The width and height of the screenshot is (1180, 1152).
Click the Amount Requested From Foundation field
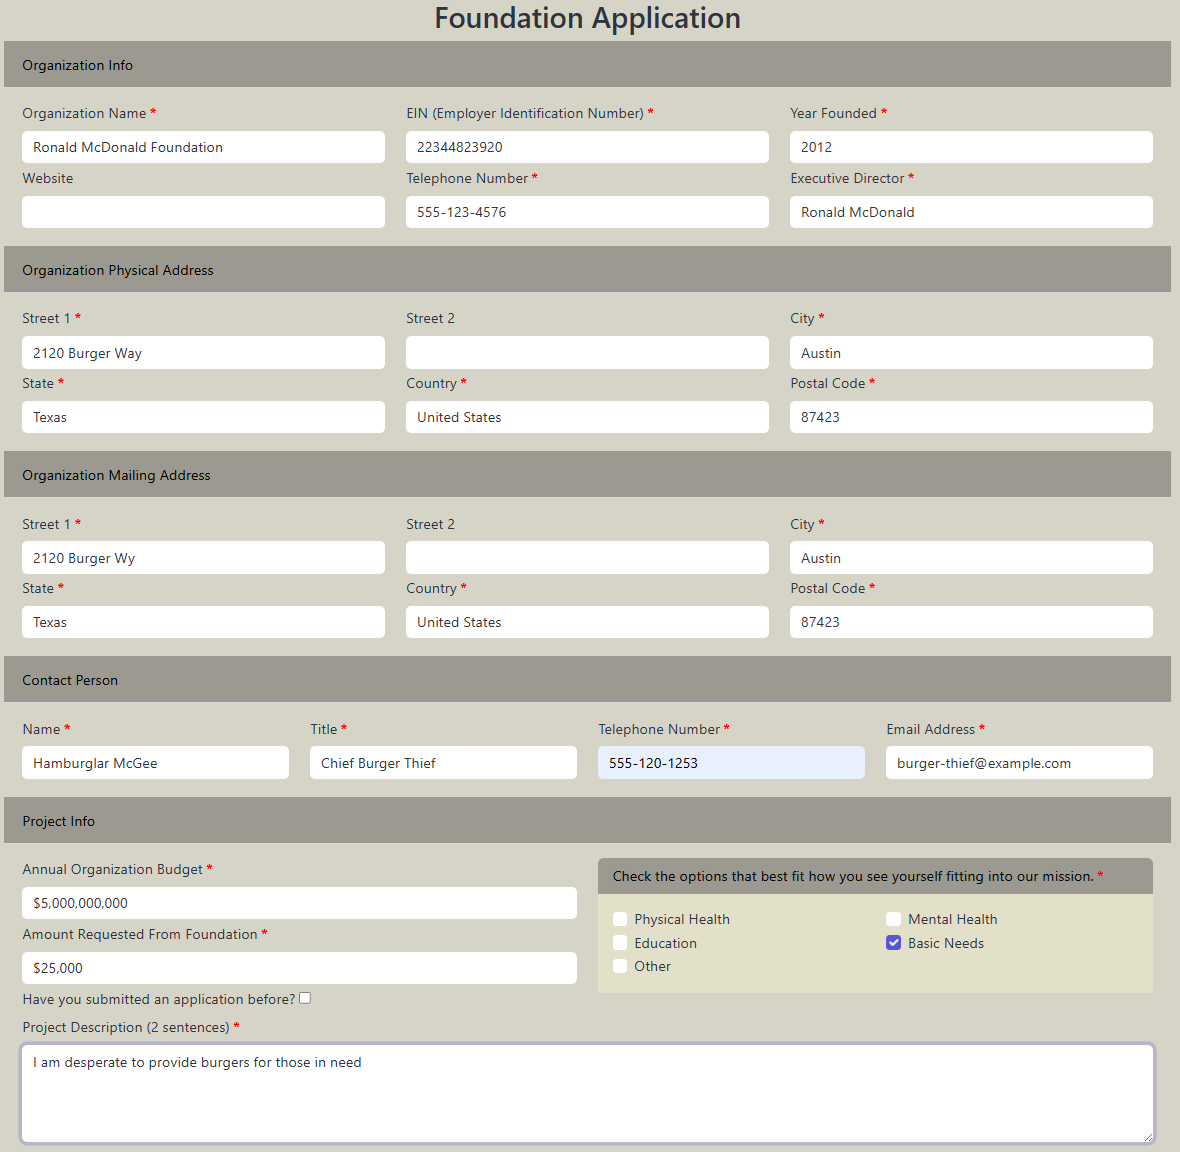point(300,968)
